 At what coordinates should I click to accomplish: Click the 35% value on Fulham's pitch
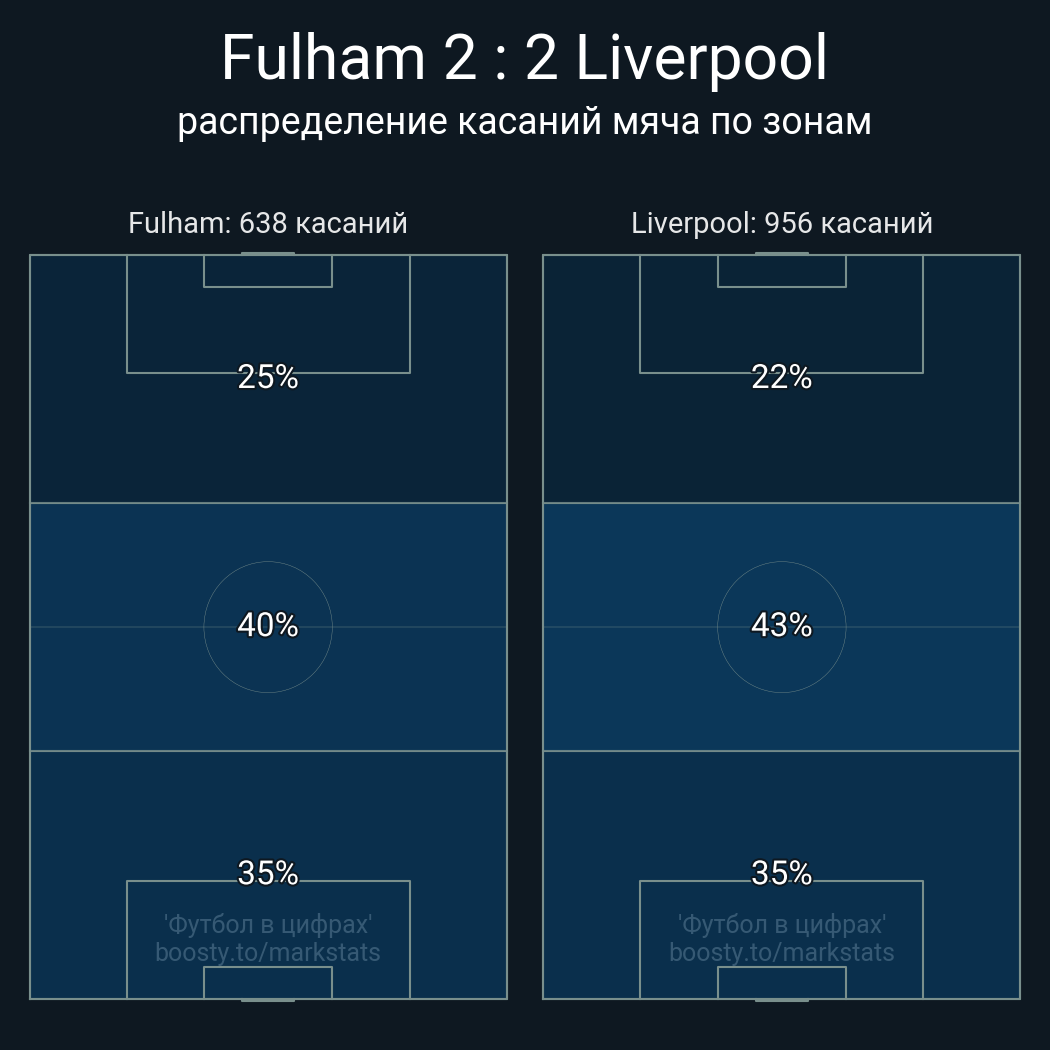click(268, 873)
